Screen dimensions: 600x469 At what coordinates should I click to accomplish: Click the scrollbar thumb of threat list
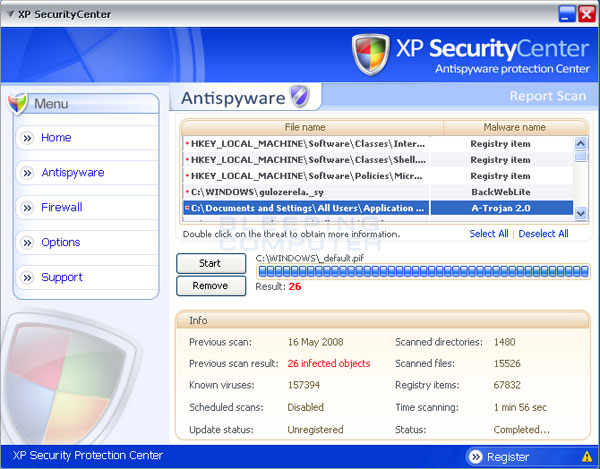tap(580, 156)
